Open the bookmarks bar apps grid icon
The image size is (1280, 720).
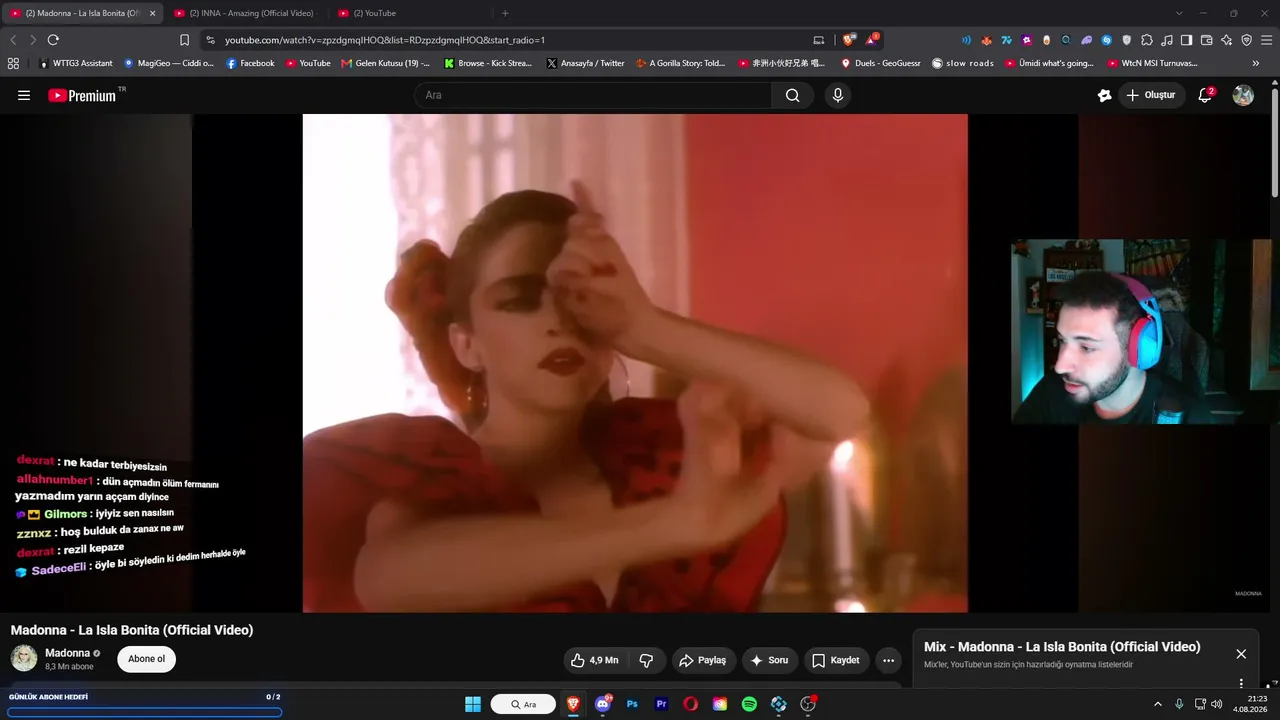click(x=13, y=63)
